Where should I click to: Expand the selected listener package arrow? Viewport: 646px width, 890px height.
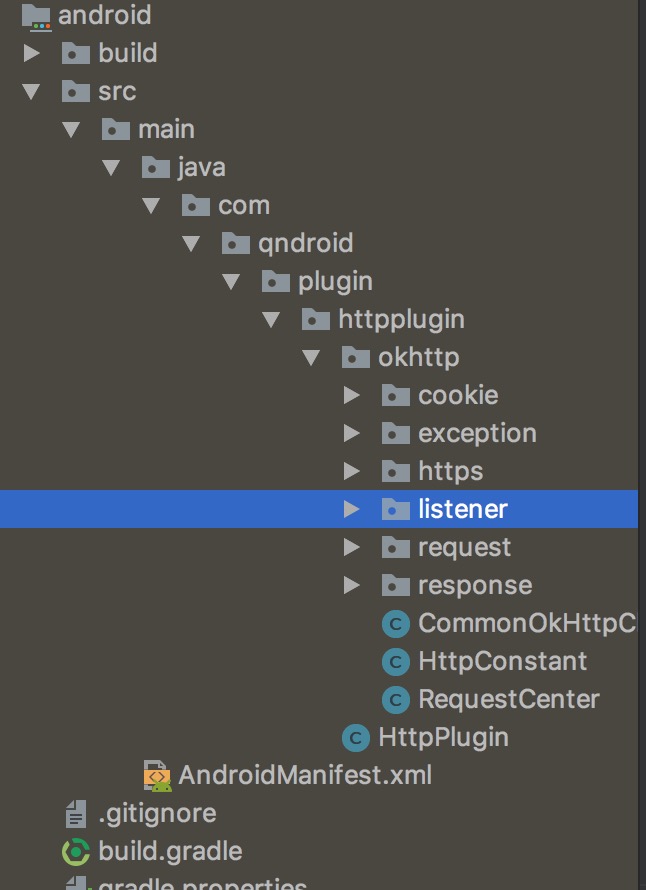(351, 509)
